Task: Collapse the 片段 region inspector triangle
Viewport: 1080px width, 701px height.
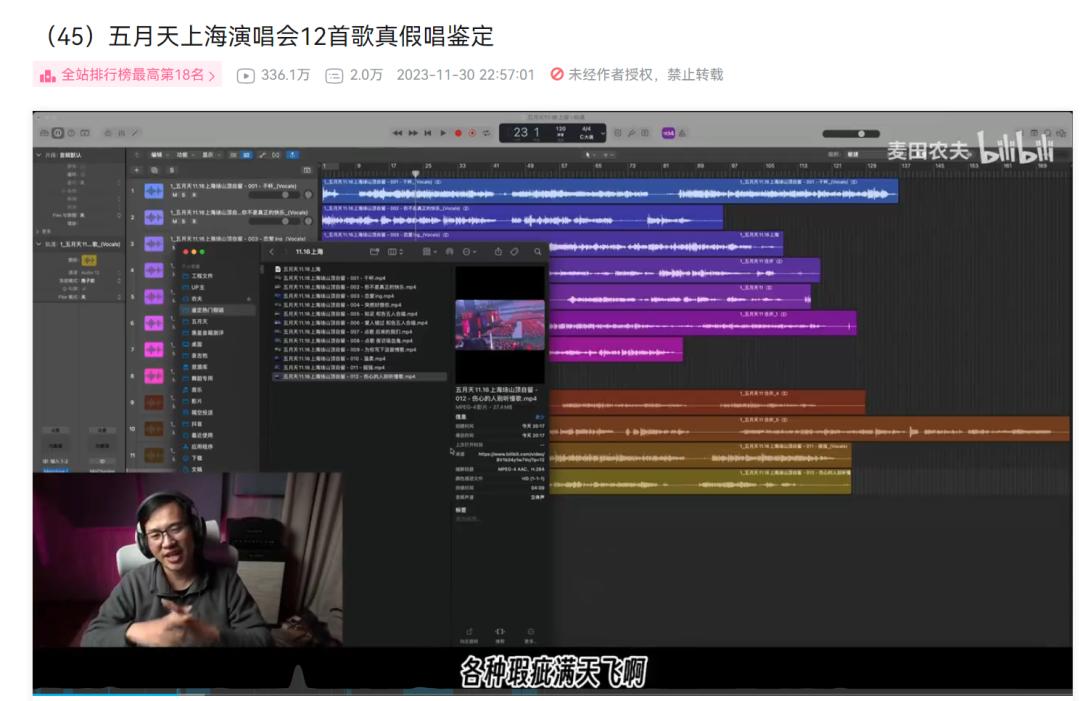Action: pos(39,155)
